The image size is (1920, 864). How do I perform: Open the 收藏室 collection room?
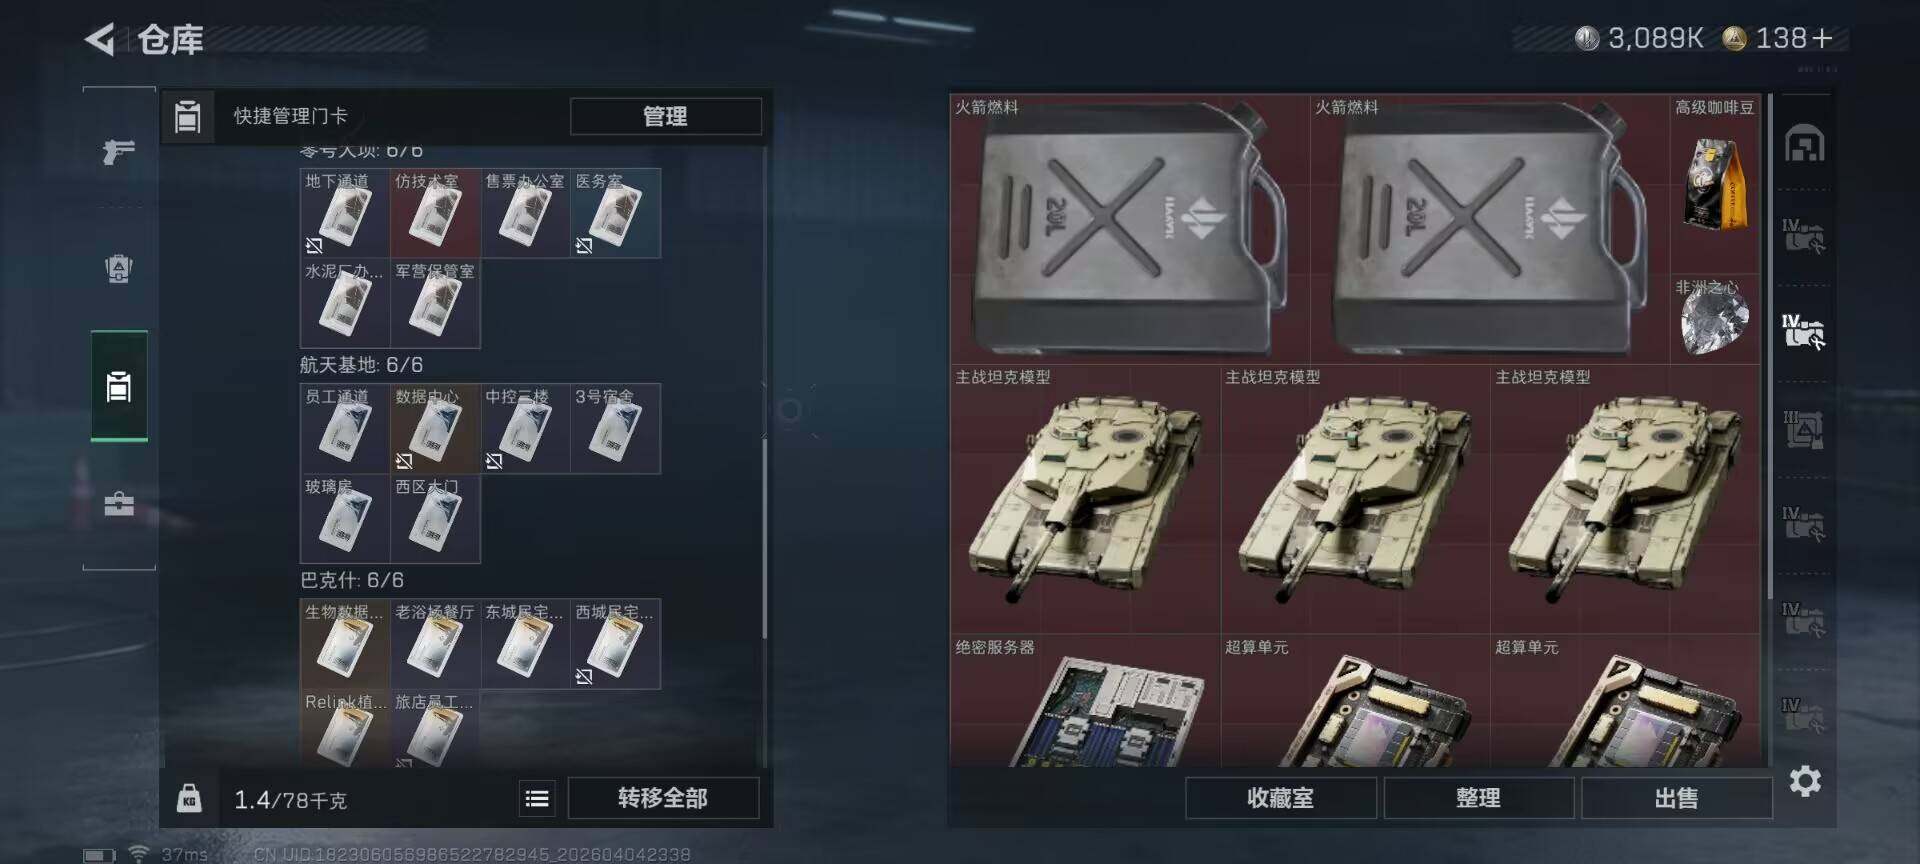[x=1280, y=798]
